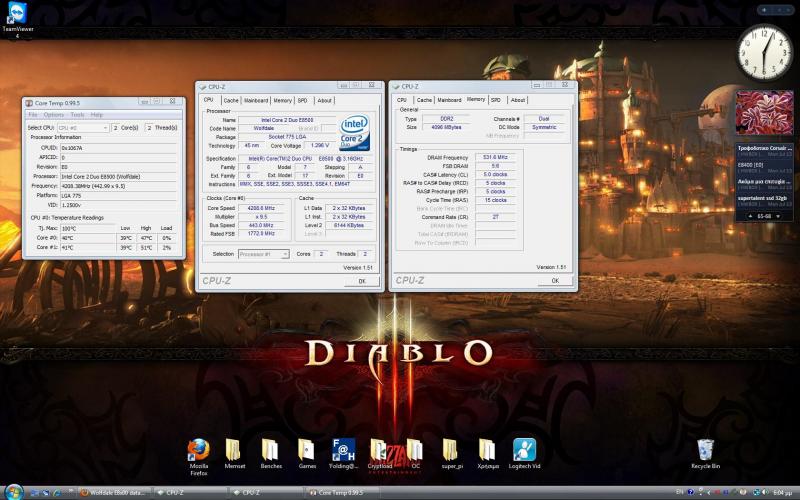Screen dimensions: 800x500
Task: Open About tab in right CPU-Z
Action: pos(517,100)
